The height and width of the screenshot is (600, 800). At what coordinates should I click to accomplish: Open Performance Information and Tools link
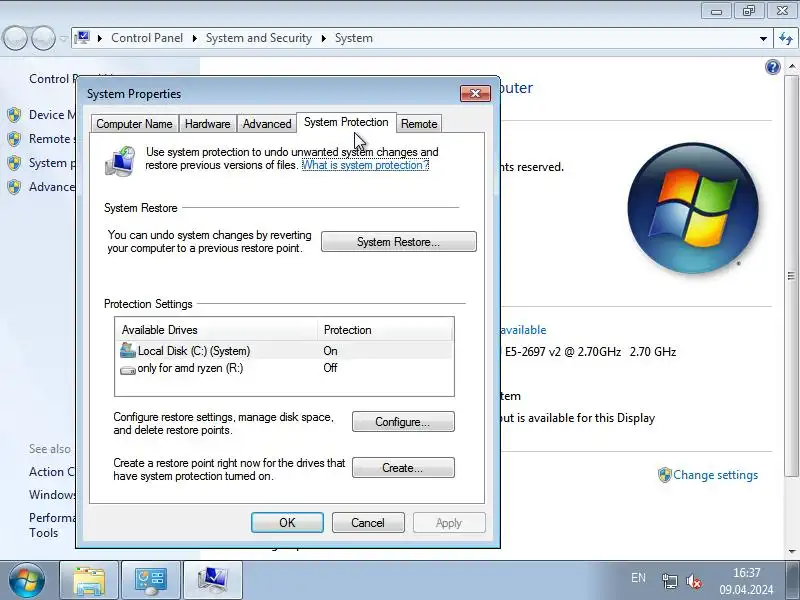pos(52,525)
